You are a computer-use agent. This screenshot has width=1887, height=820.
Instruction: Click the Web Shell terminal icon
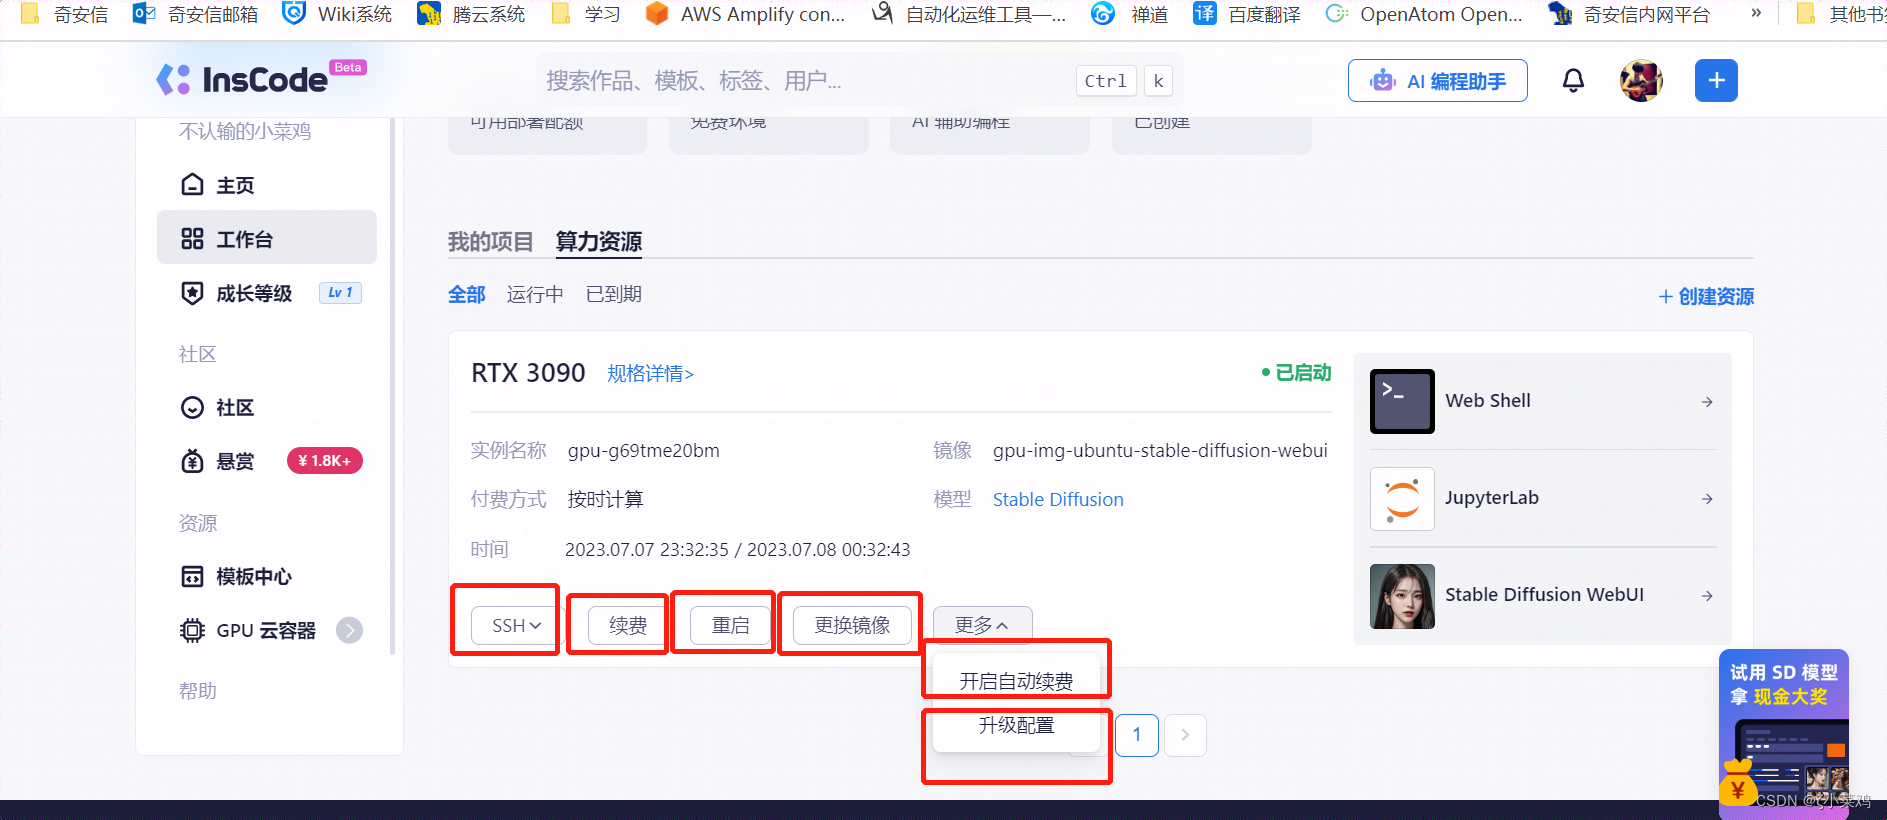tap(1402, 401)
